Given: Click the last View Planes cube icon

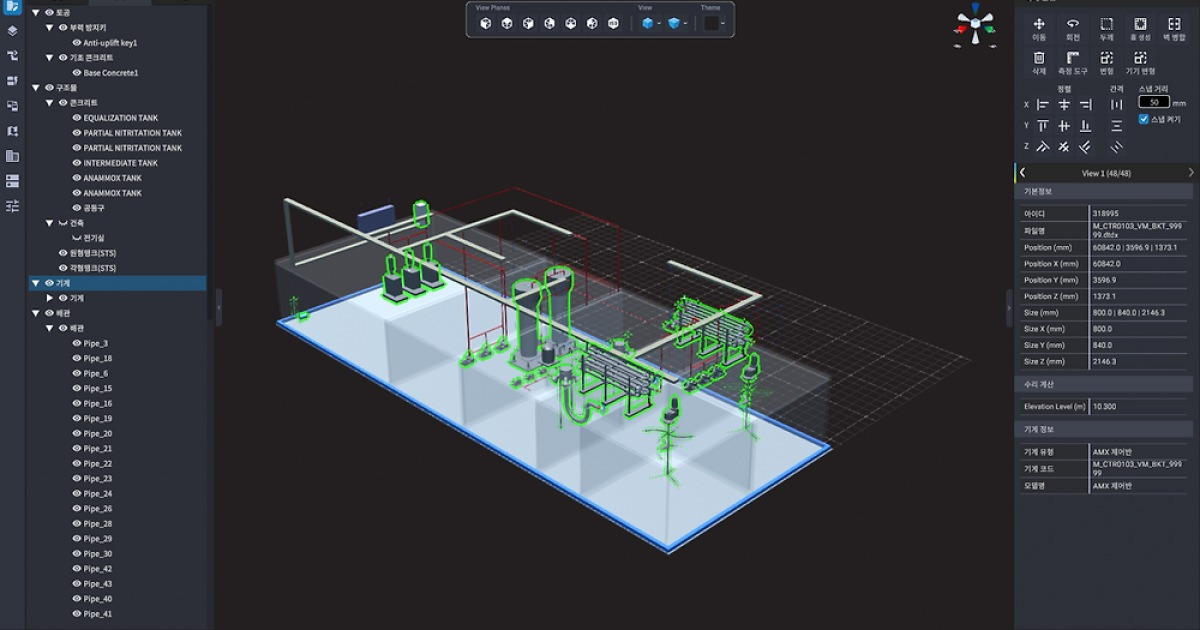Looking at the screenshot, I should (613, 23).
